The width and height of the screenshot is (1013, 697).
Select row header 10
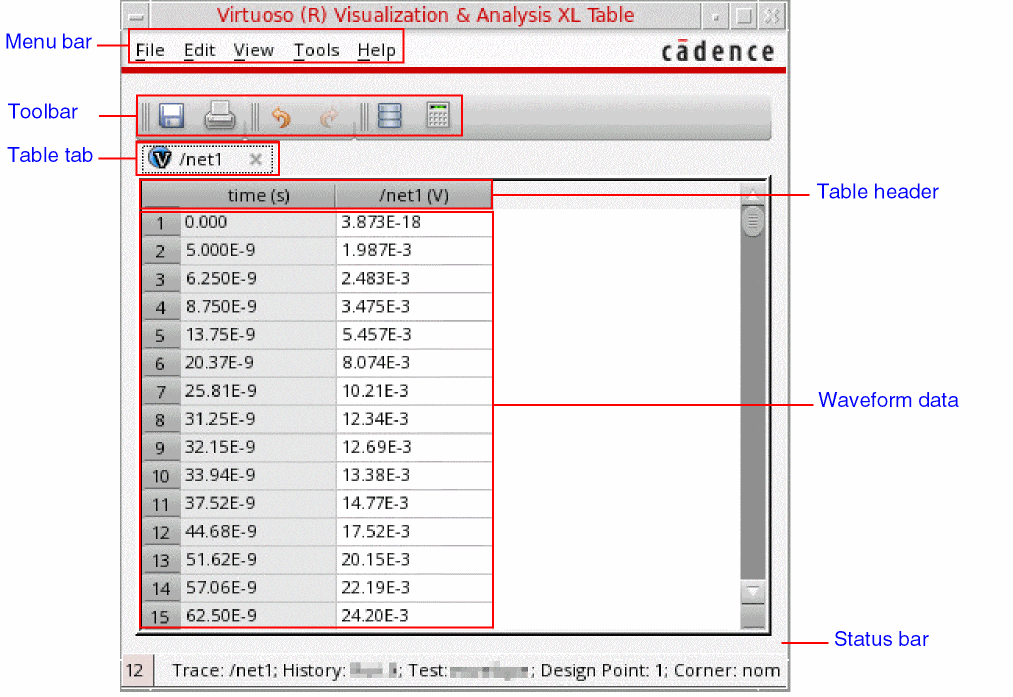point(160,476)
